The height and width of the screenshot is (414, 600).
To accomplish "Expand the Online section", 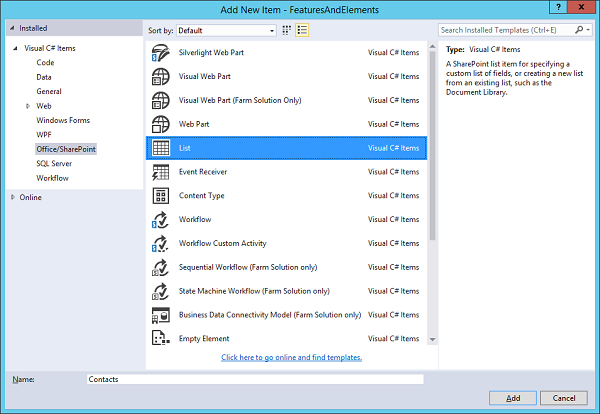I will tap(13, 197).
